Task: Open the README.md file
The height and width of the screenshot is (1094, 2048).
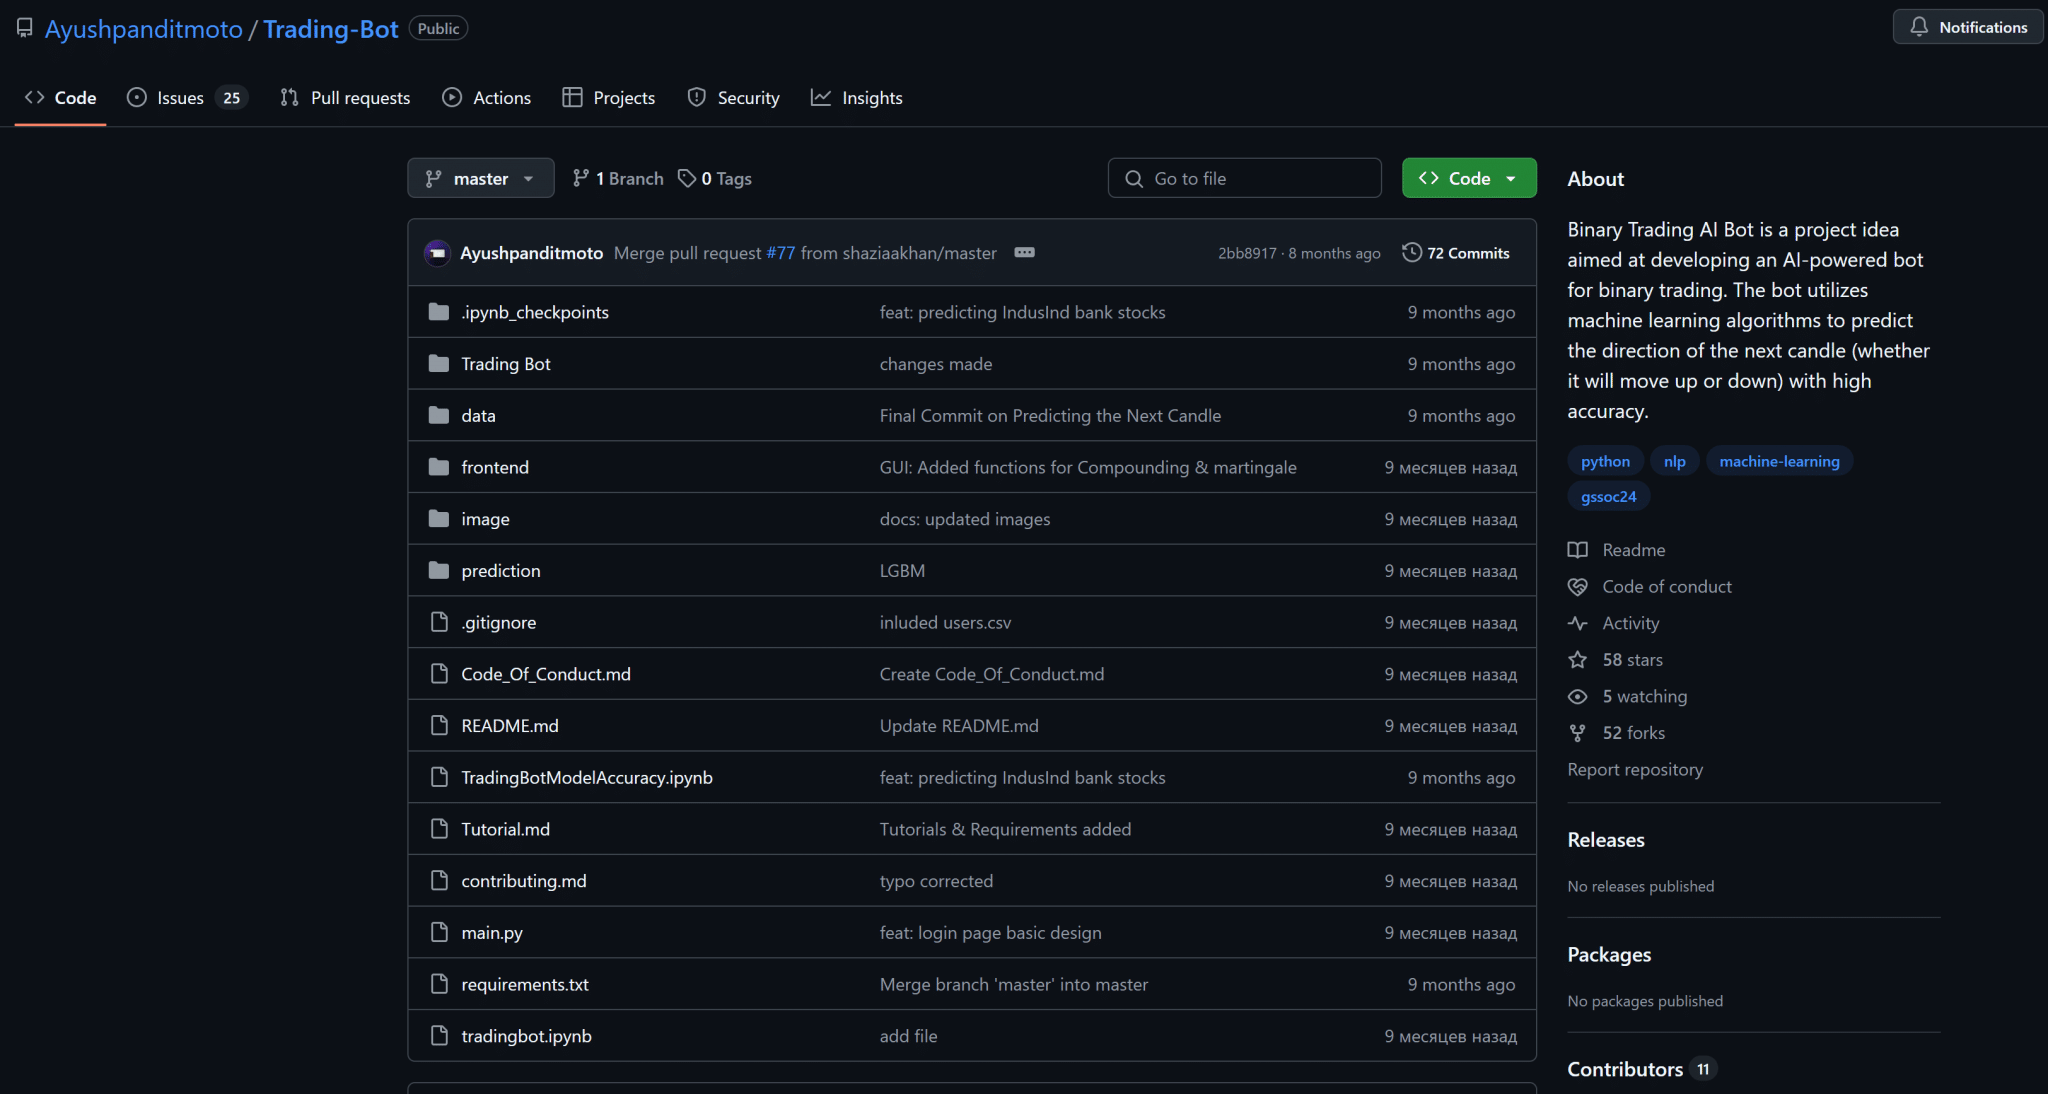Action: pyautogui.click(x=510, y=726)
